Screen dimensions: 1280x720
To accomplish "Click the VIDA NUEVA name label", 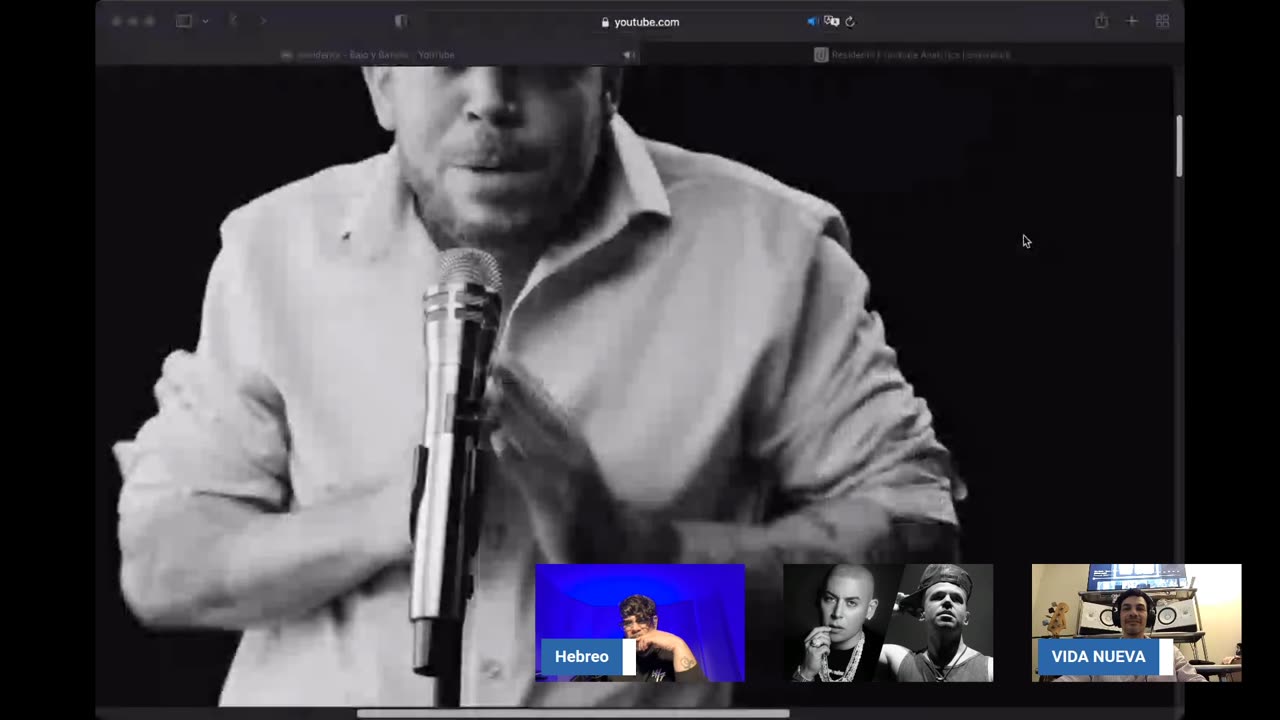I will coord(1098,657).
